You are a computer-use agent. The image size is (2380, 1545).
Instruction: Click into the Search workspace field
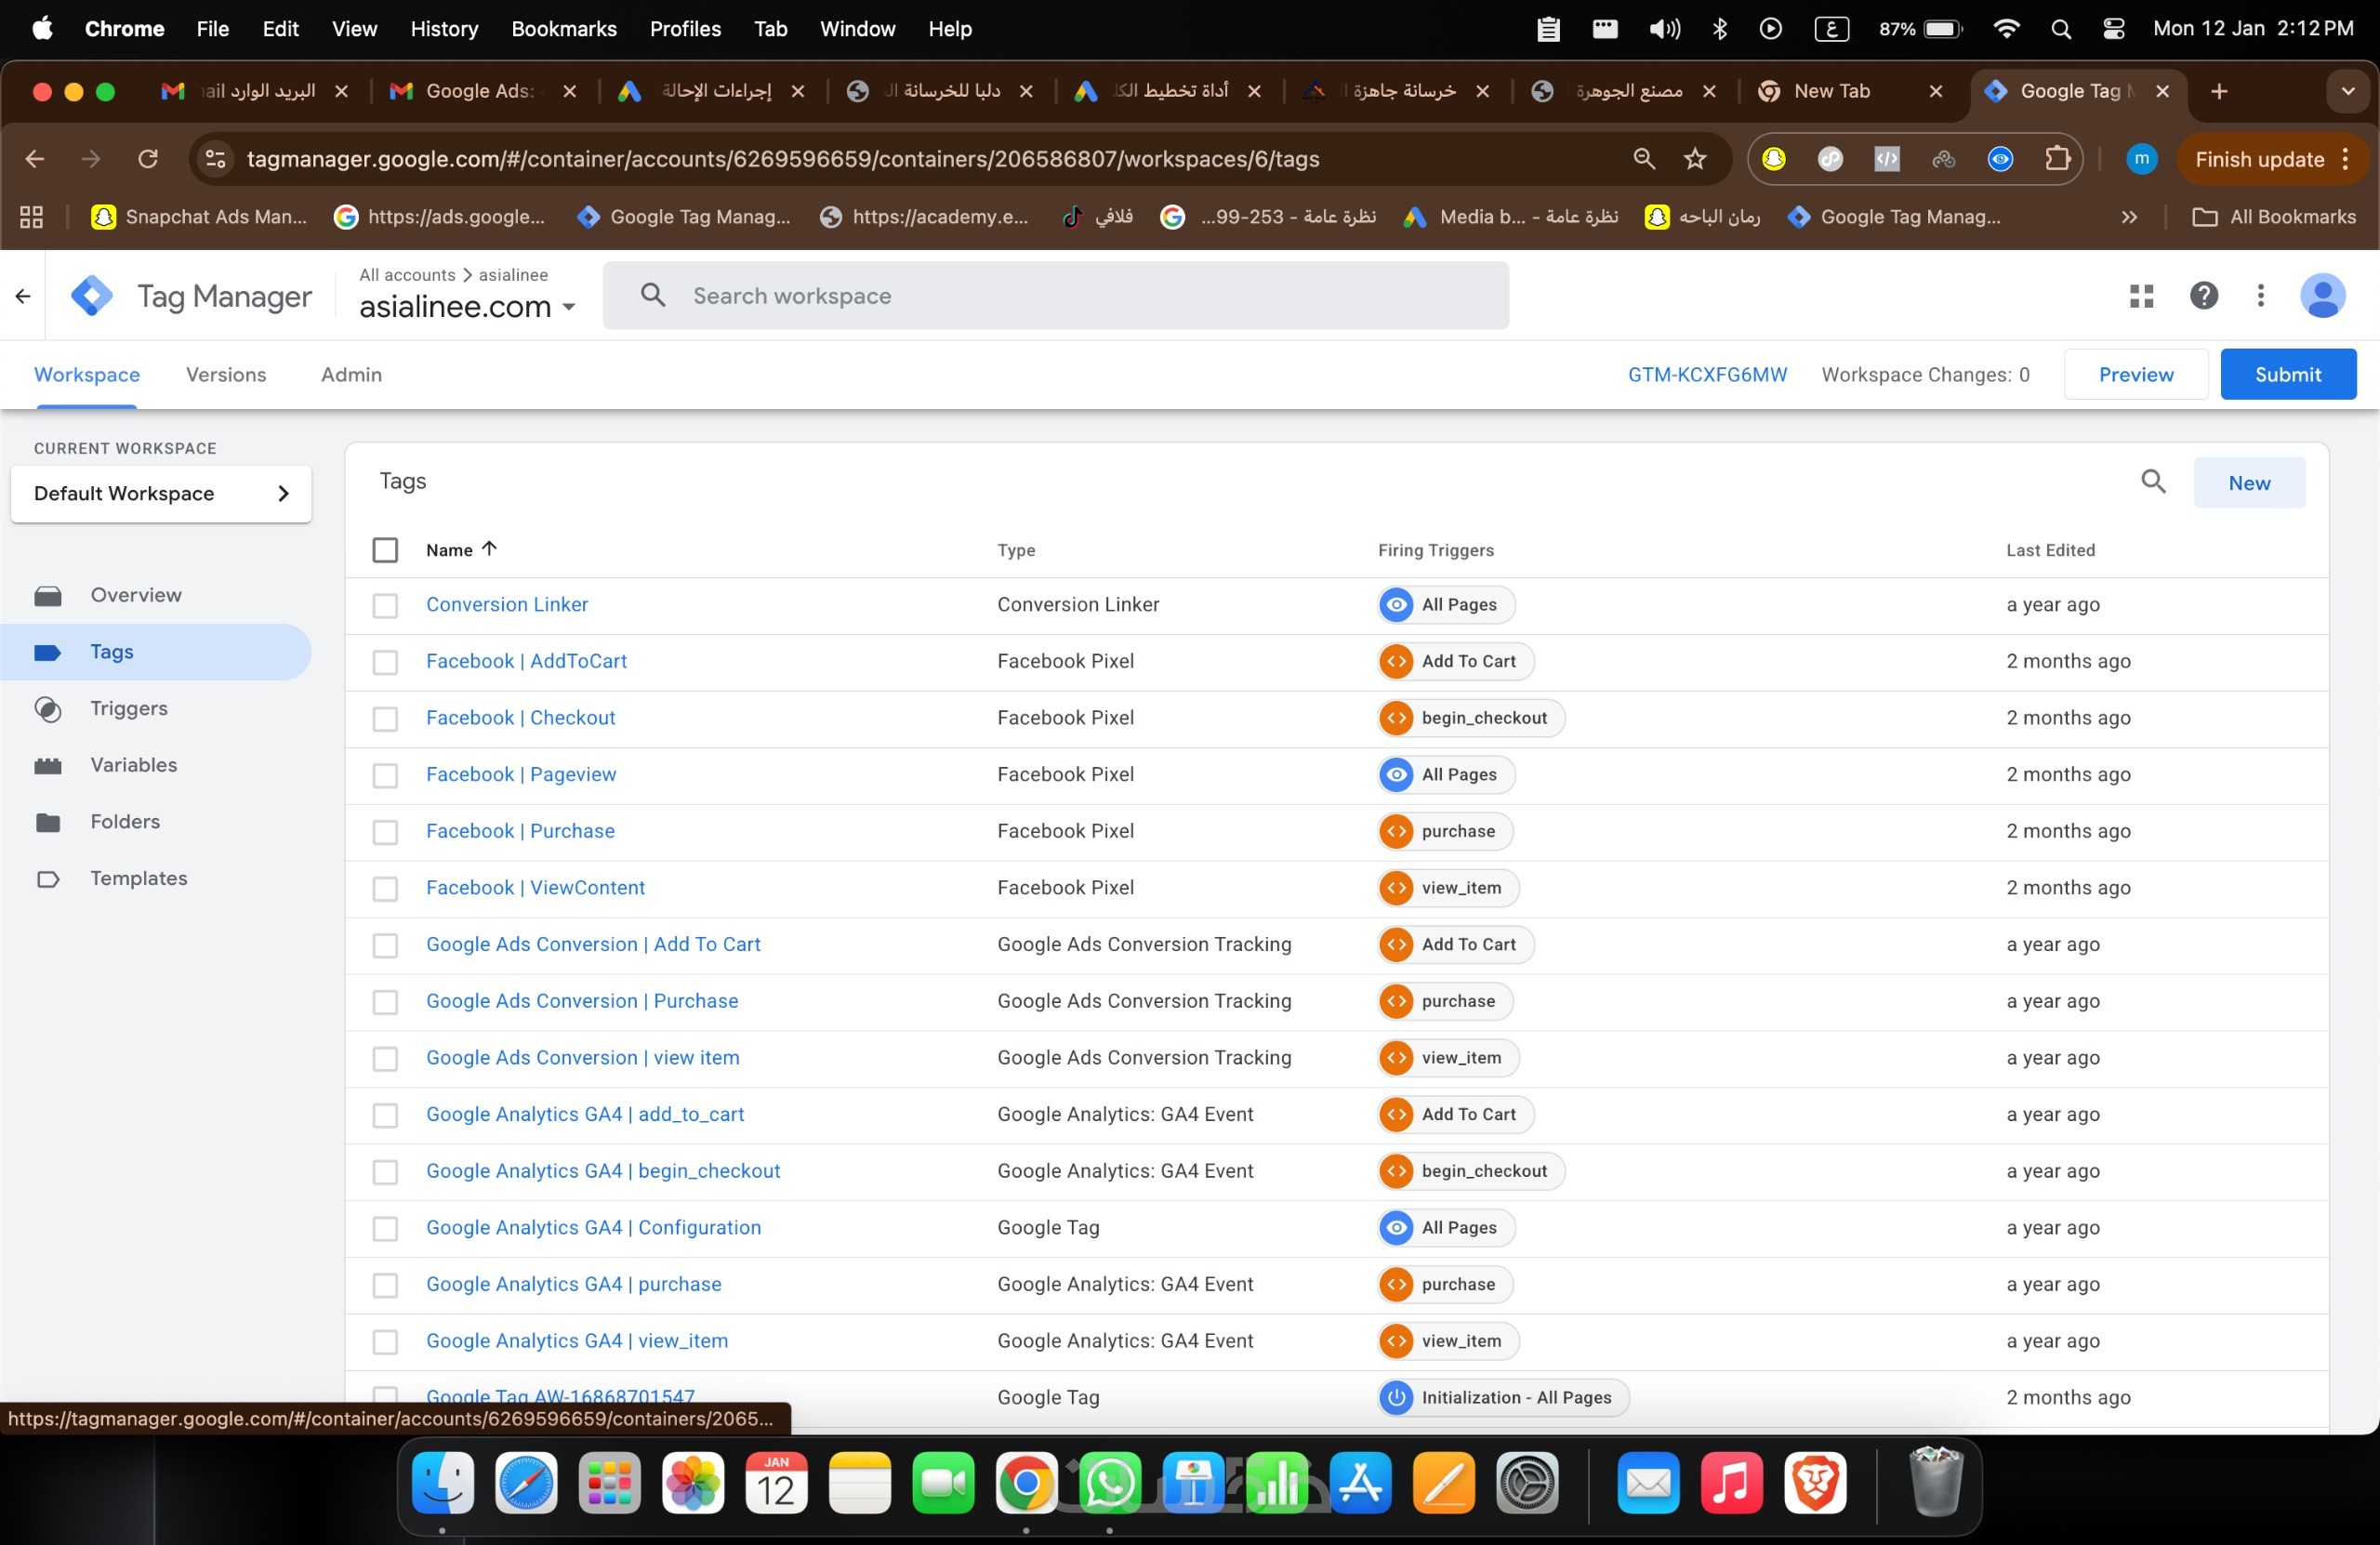[1054, 296]
